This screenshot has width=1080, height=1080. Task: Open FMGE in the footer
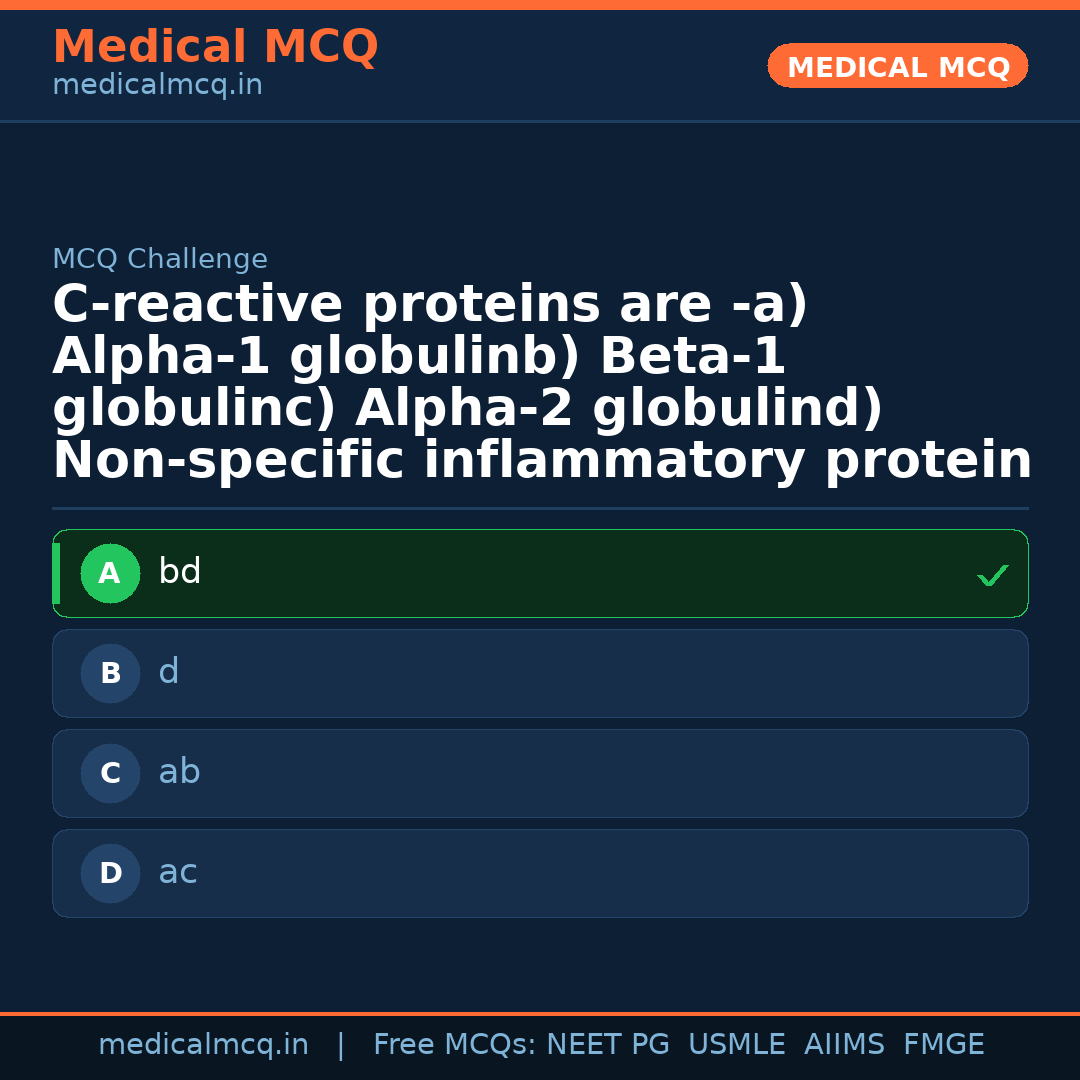(943, 1045)
